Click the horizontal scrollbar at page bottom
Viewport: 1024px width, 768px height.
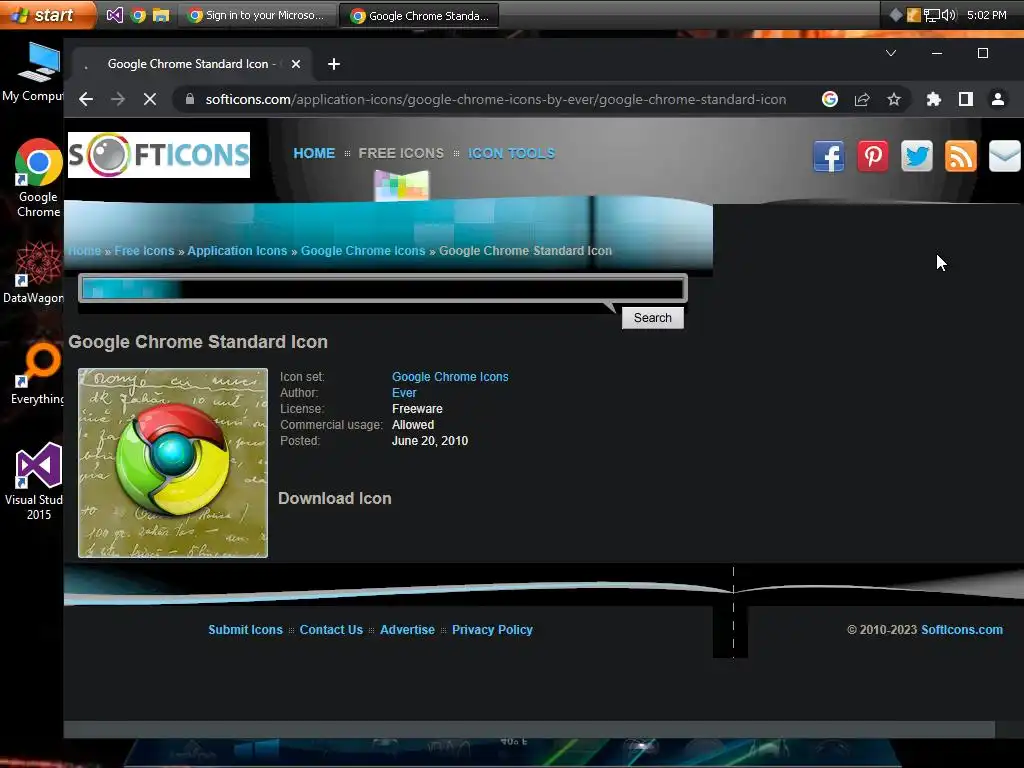529,729
